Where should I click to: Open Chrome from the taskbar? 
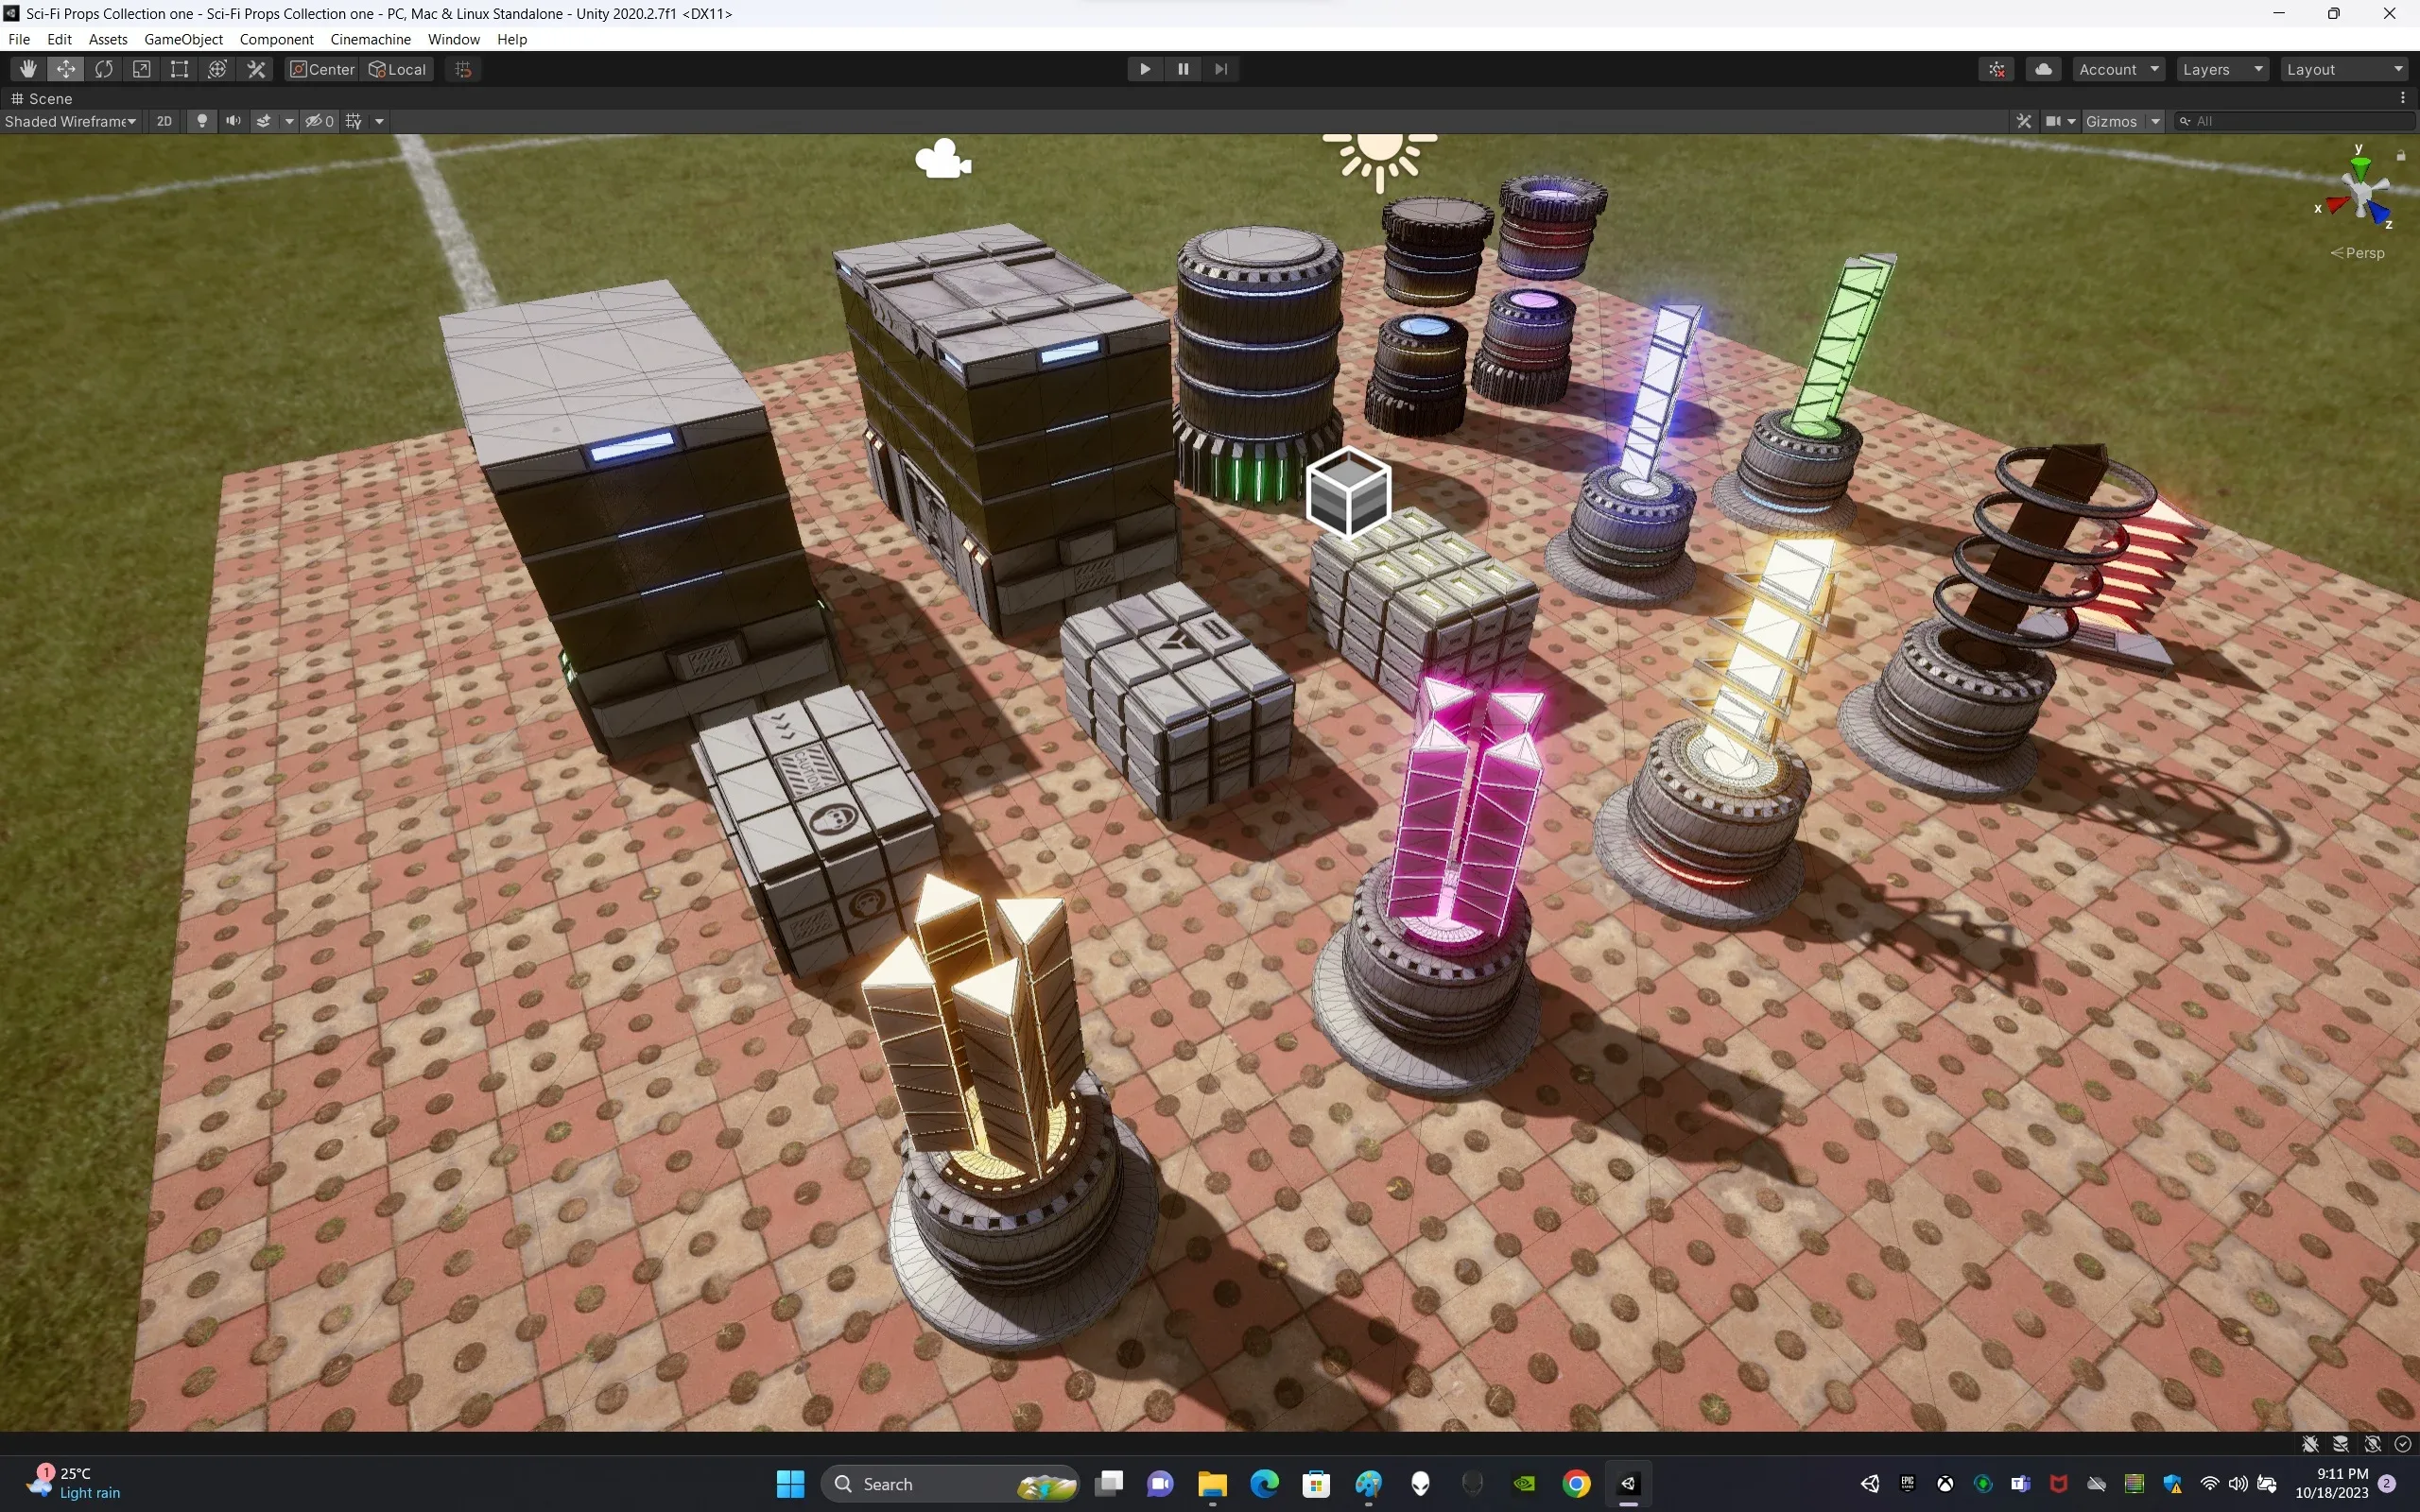pos(1576,1484)
